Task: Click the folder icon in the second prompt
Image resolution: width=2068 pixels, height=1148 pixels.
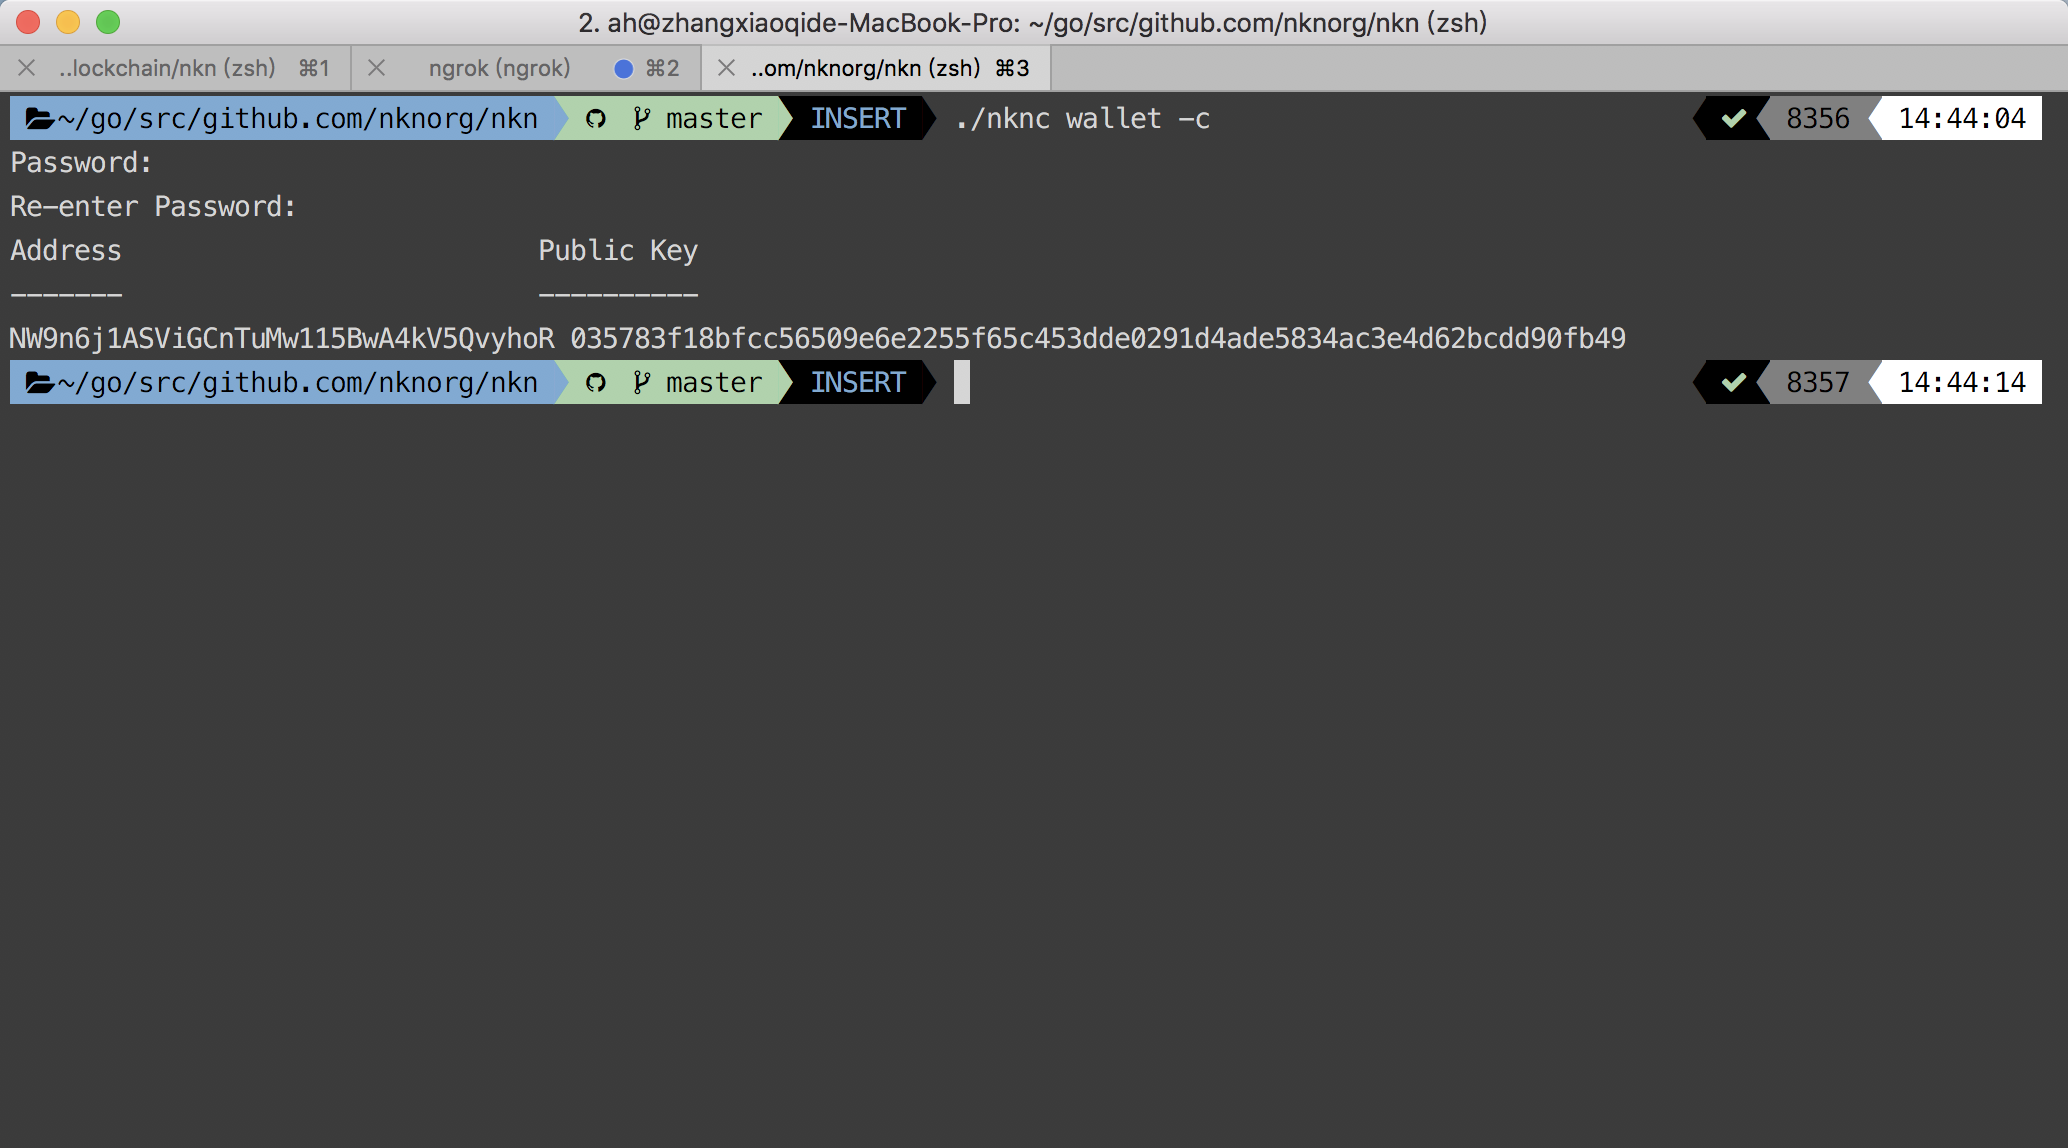Action: (x=40, y=383)
